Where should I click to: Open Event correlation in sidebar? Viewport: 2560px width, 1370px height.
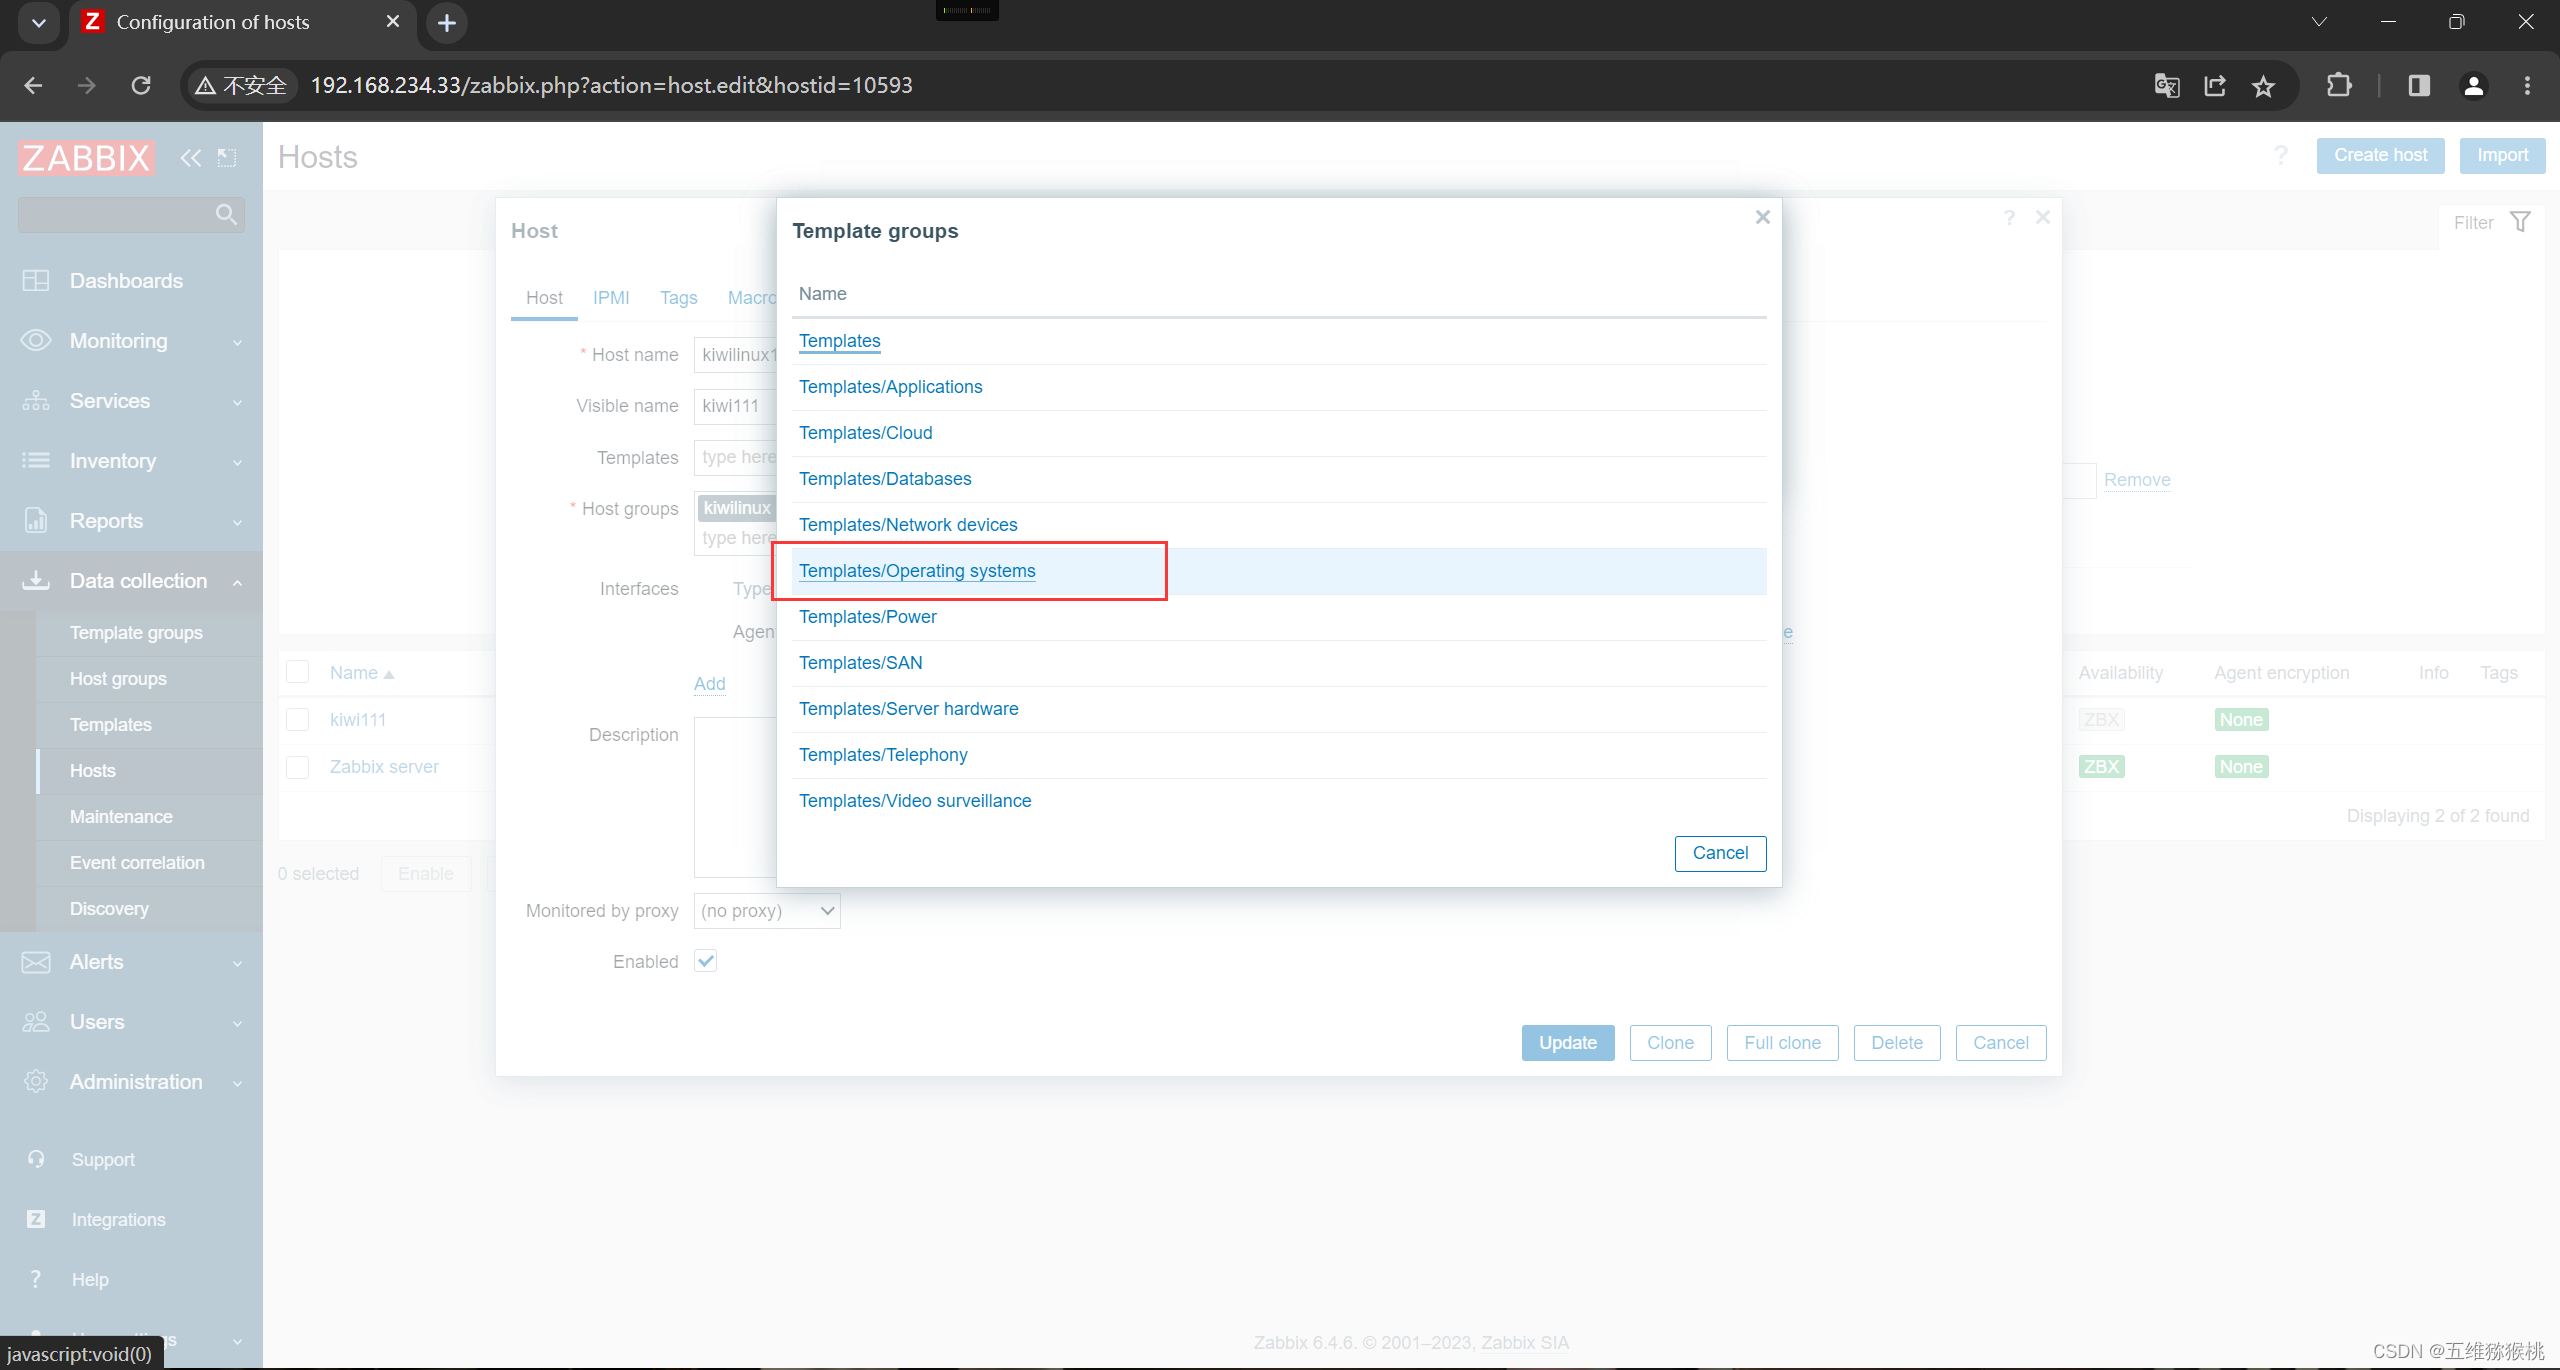(x=137, y=863)
